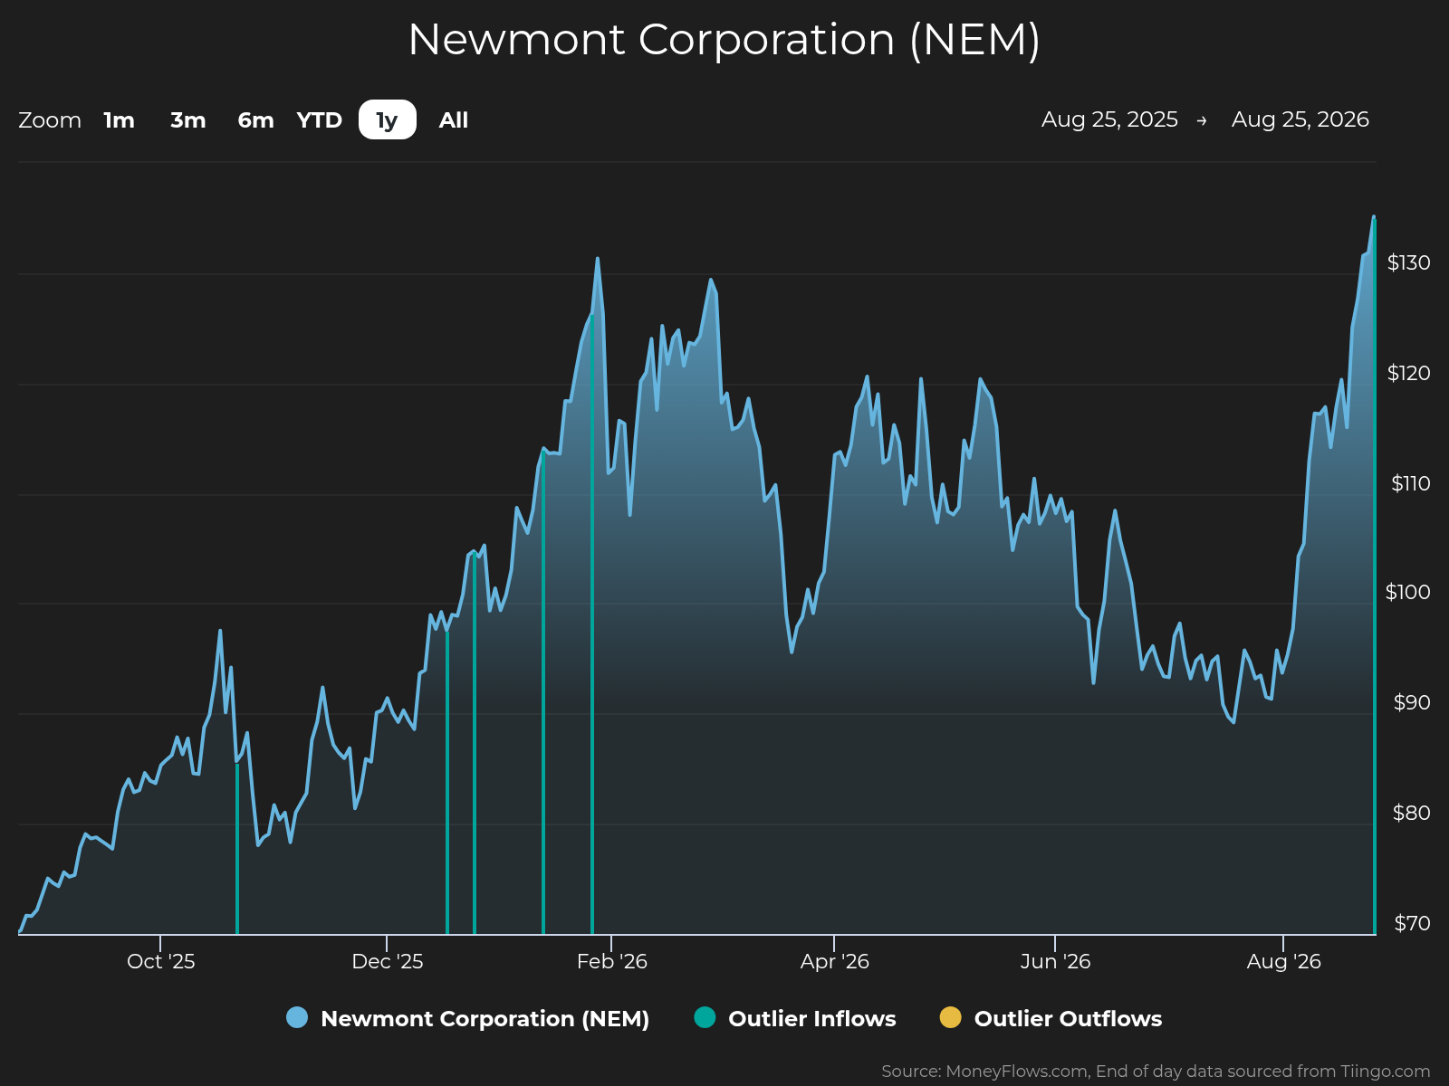The height and width of the screenshot is (1086, 1449).
Task: Click the $100 price axis label
Action: point(1407,592)
